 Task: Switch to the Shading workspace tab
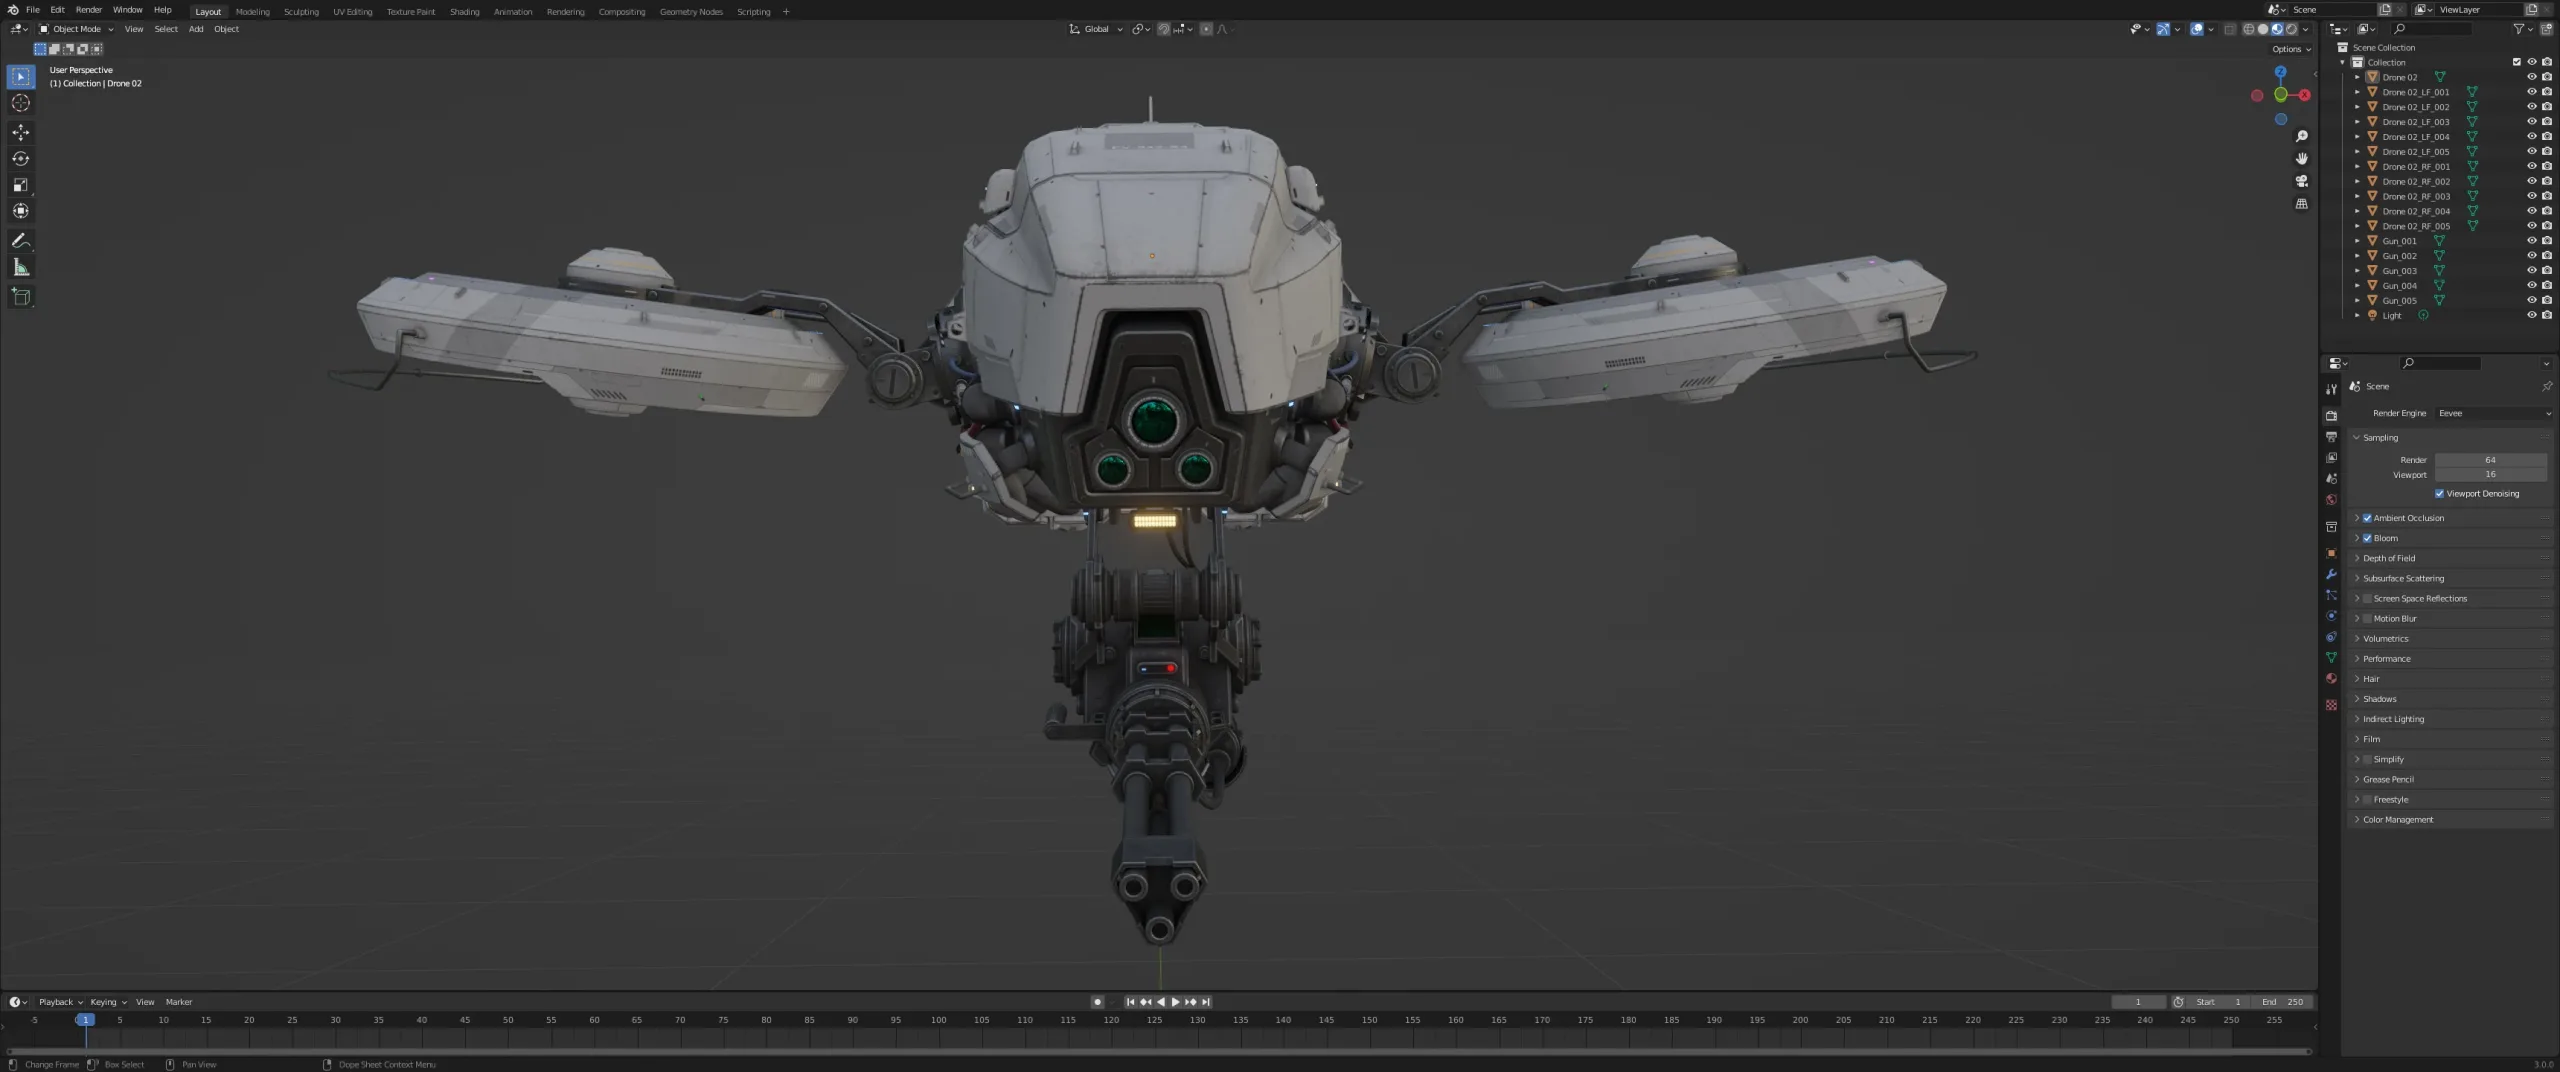click(464, 11)
